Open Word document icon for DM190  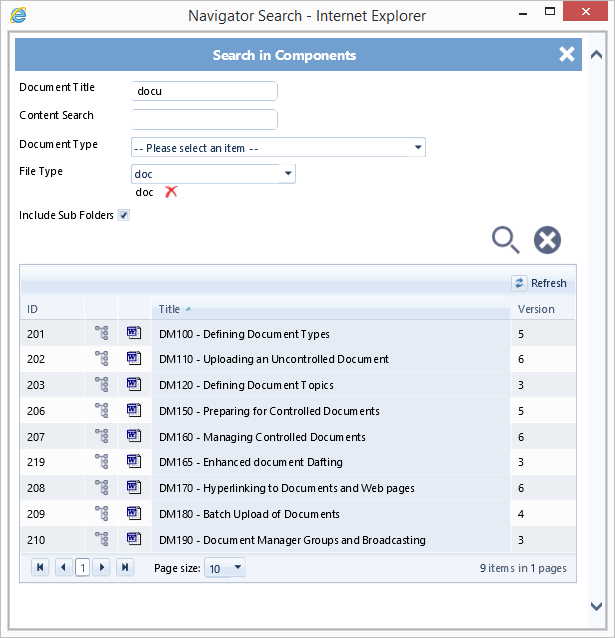(x=134, y=539)
